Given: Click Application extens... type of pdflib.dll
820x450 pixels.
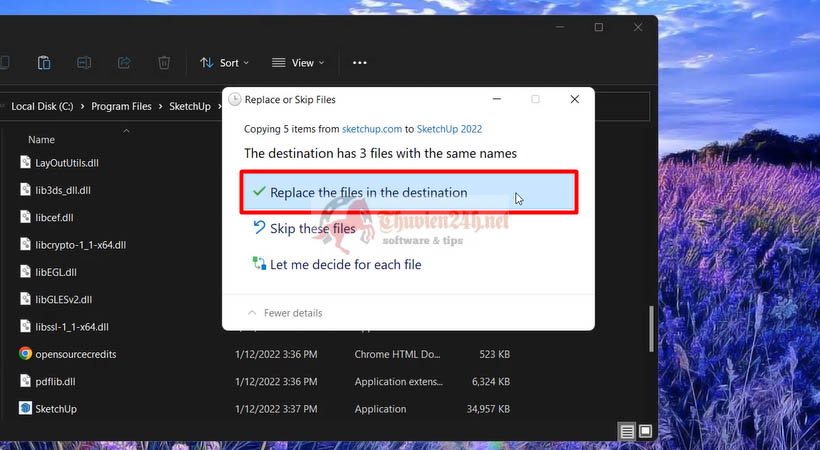Looking at the screenshot, I should (x=398, y=381).
